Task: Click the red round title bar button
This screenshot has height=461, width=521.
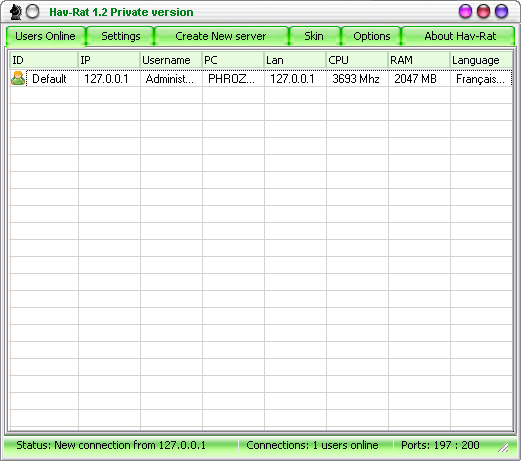Action: 483,11
